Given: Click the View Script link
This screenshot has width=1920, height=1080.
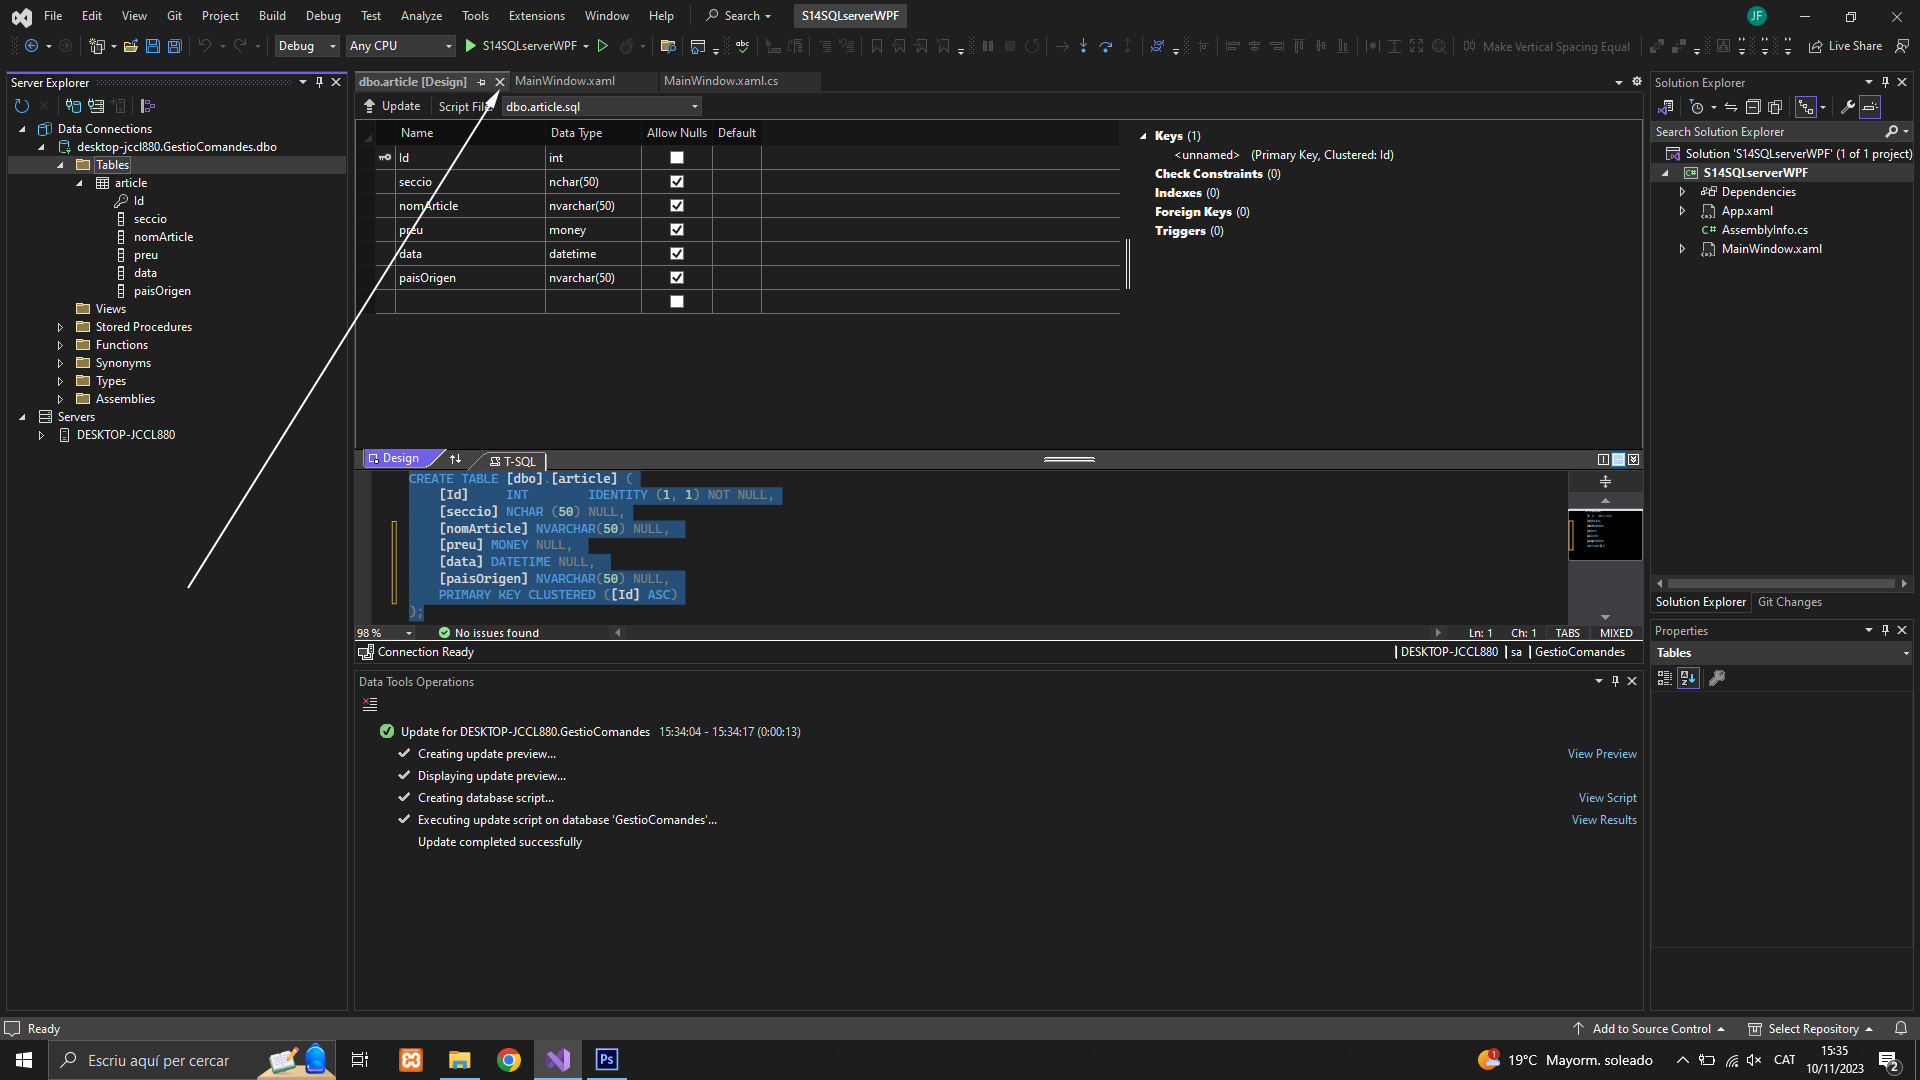Looking at the screenshot, I should click(1607, 798).
